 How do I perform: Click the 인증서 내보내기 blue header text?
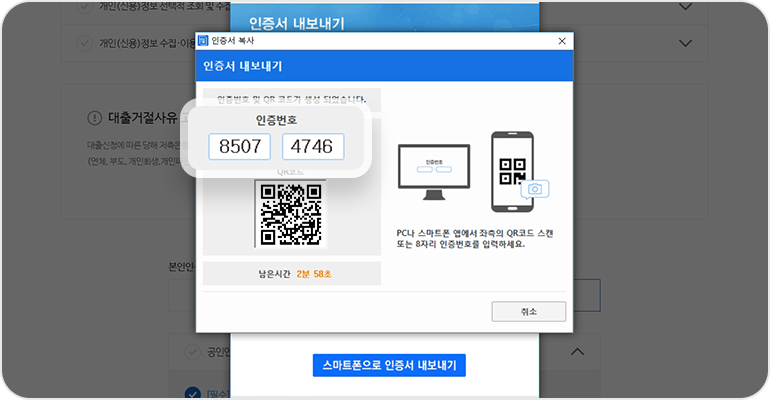coord(243,66)
